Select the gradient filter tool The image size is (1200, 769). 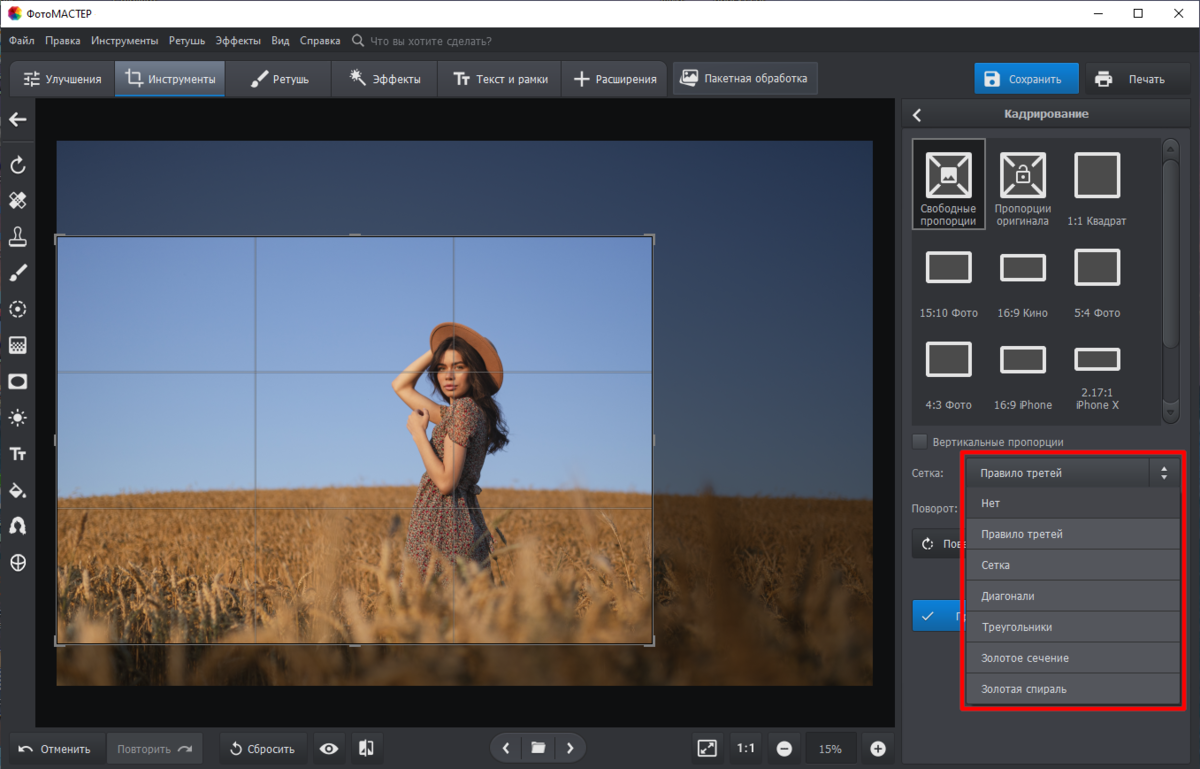pos(17,345)
